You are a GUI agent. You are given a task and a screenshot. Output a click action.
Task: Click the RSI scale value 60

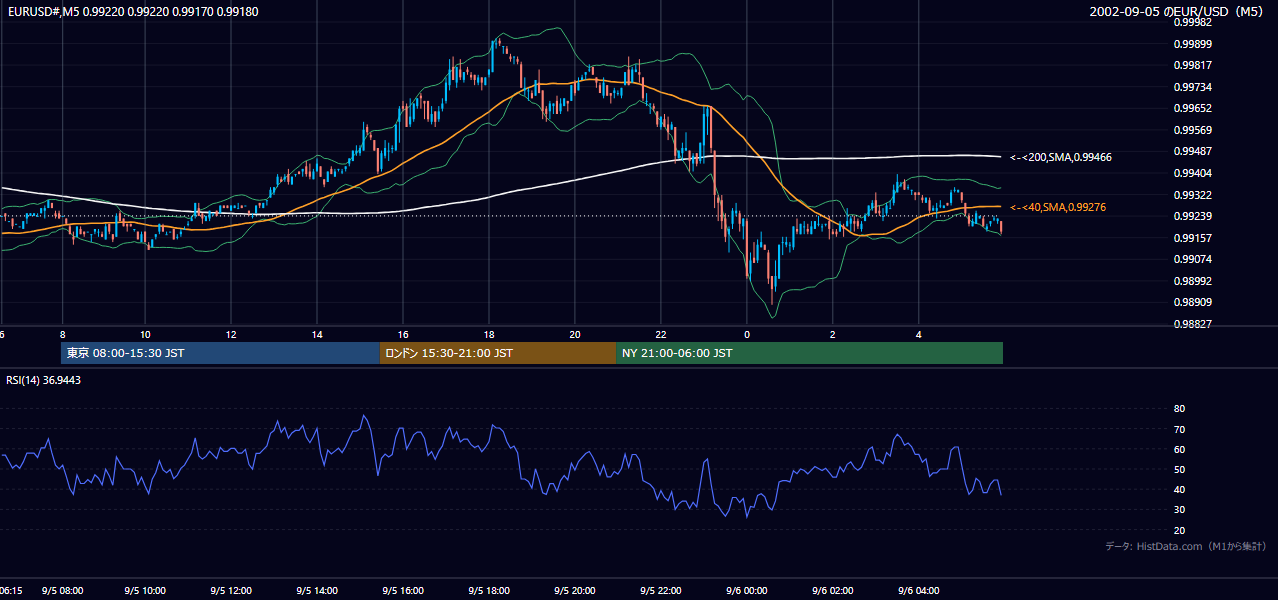[x=1180, y=449]
